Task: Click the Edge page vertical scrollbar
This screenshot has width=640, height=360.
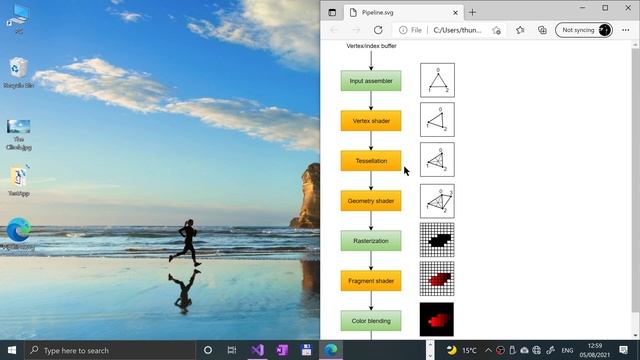Action: click(636, 180)
